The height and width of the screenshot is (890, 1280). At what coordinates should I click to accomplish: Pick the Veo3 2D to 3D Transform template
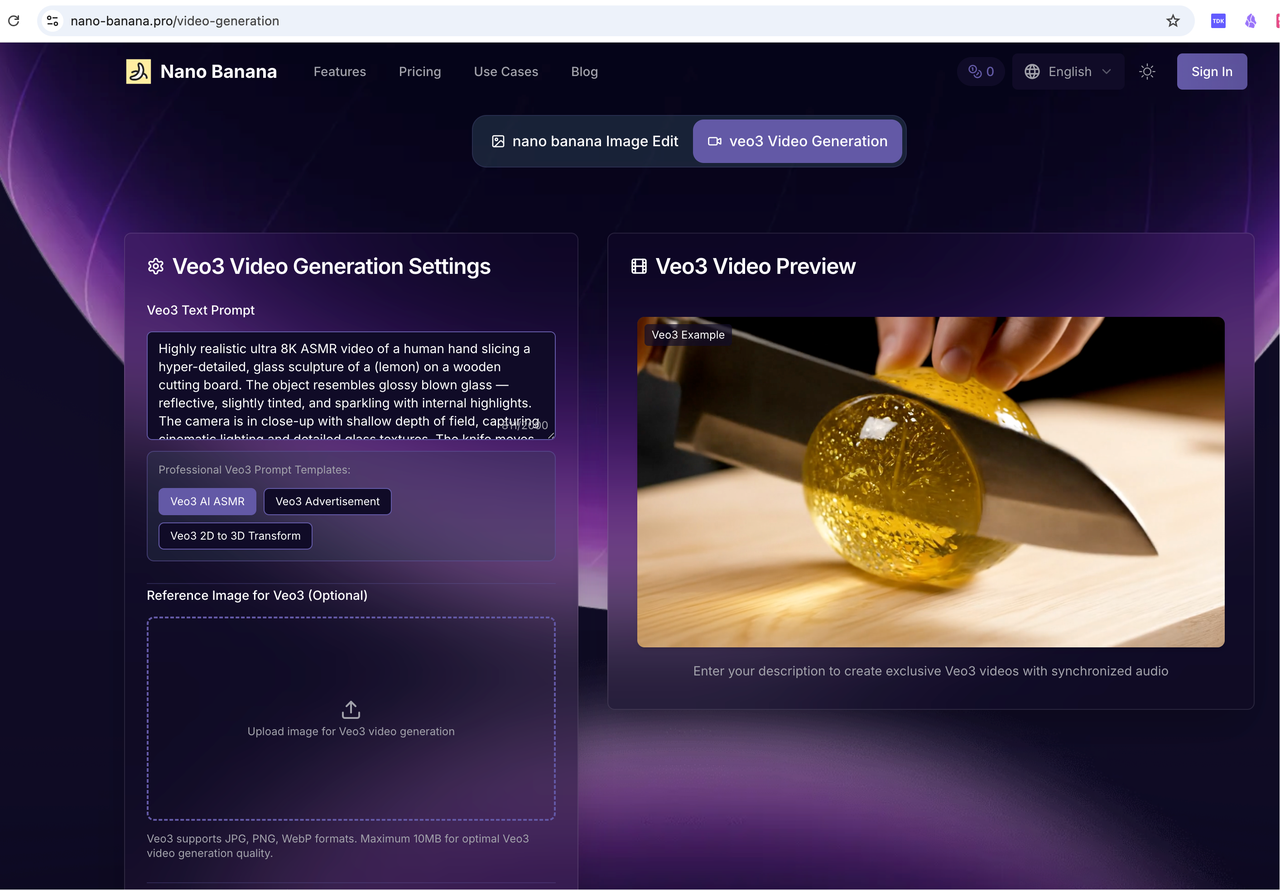[x=235, y=536]
